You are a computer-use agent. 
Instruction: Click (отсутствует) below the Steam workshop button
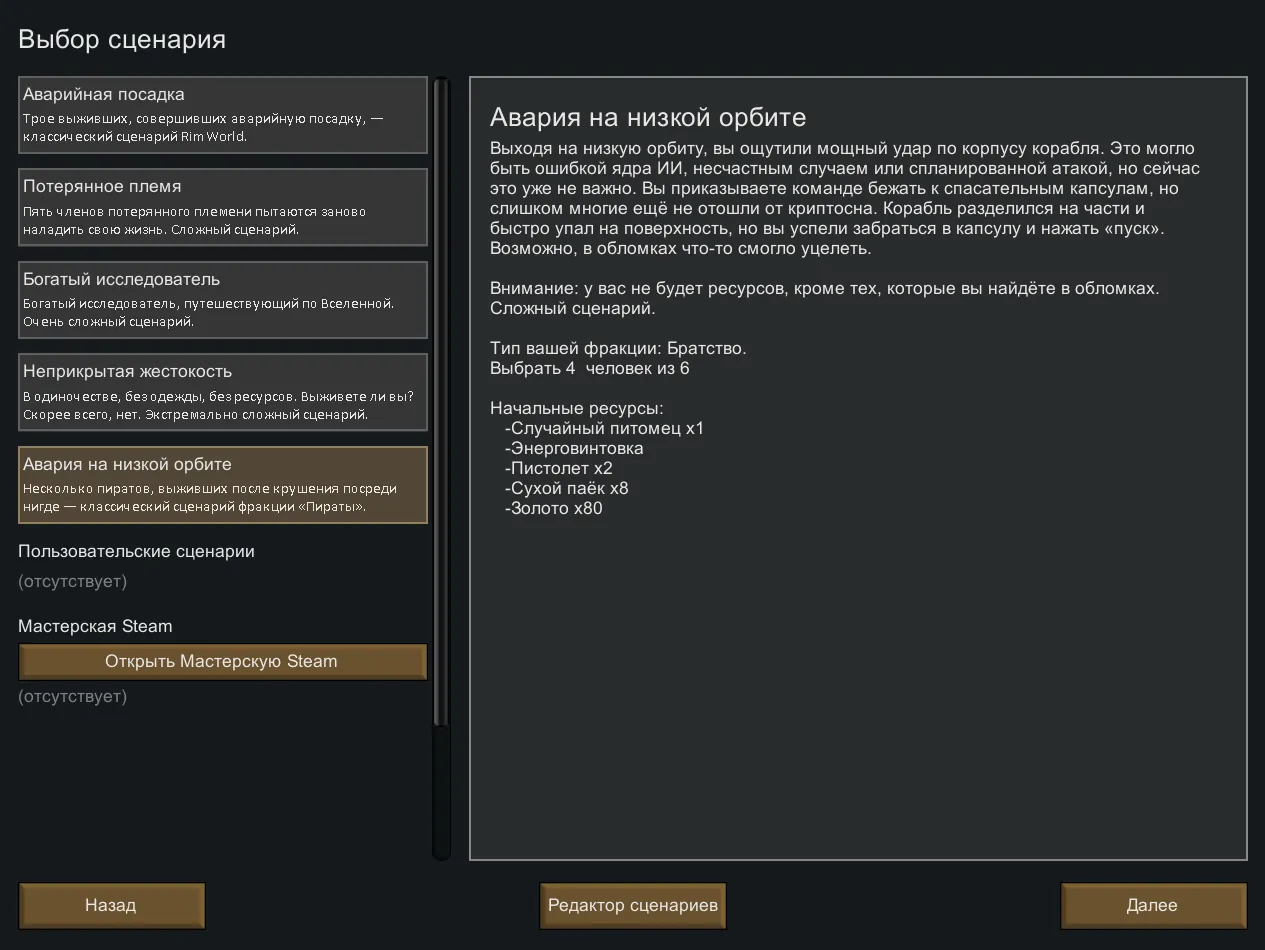point(72,697)
